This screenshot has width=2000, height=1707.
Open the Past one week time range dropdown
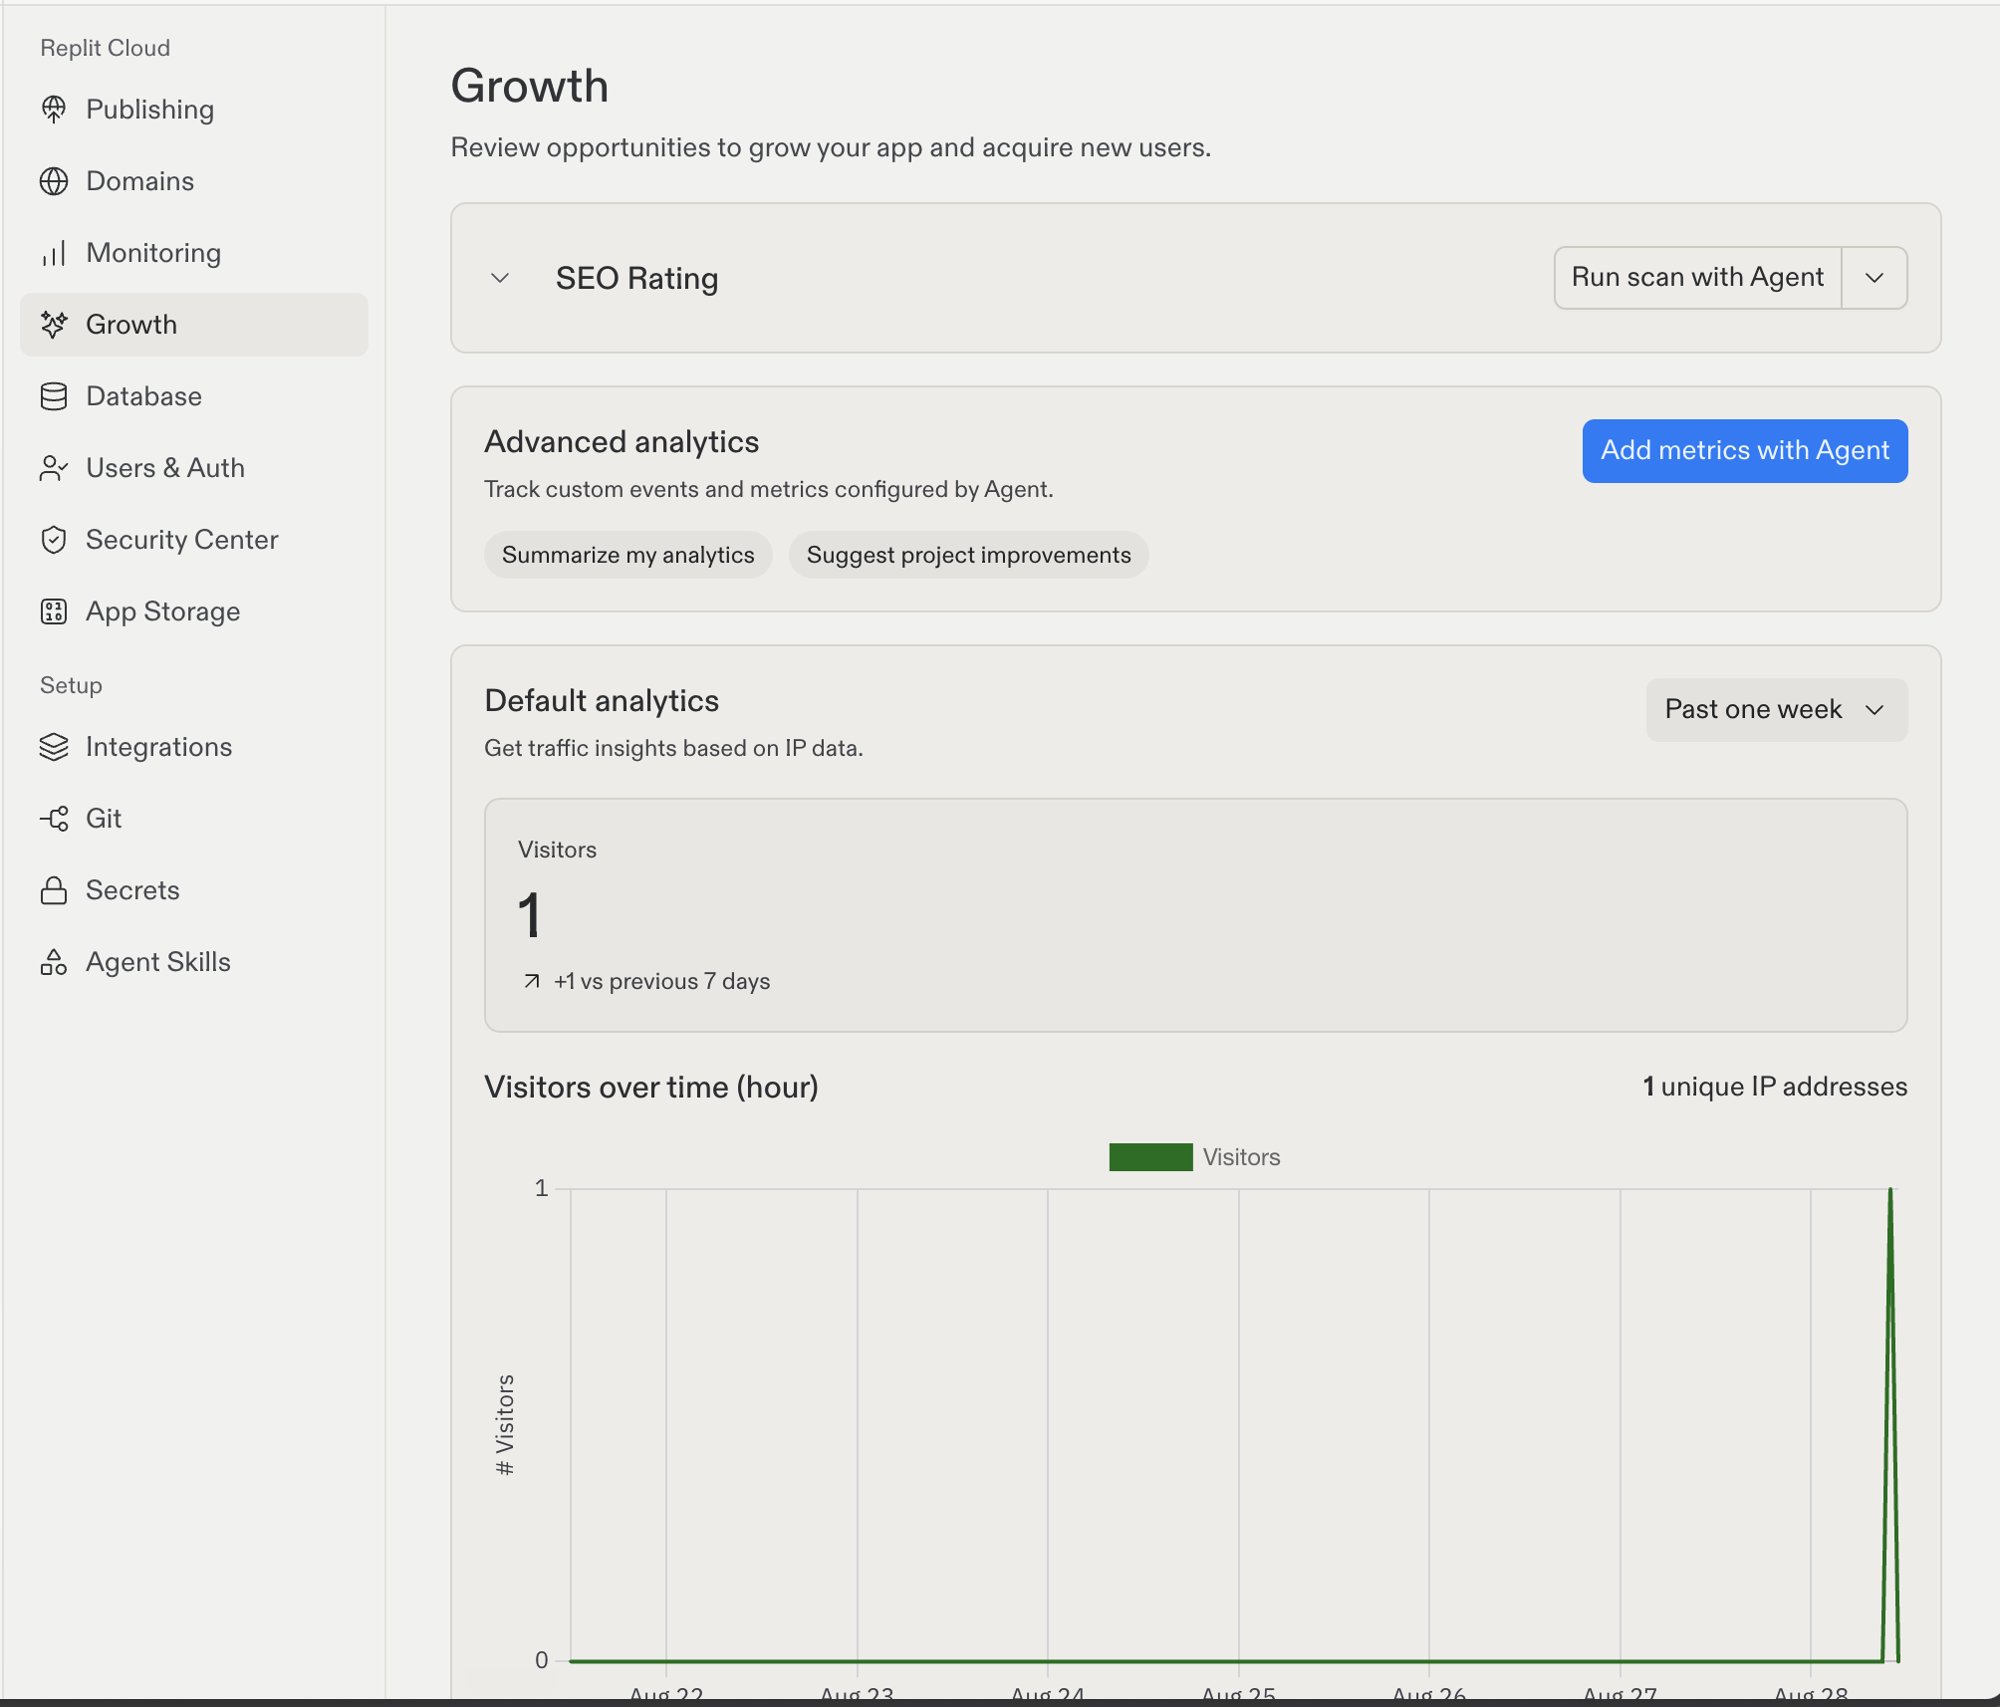pyautogui.click(x=1776, y=710)
